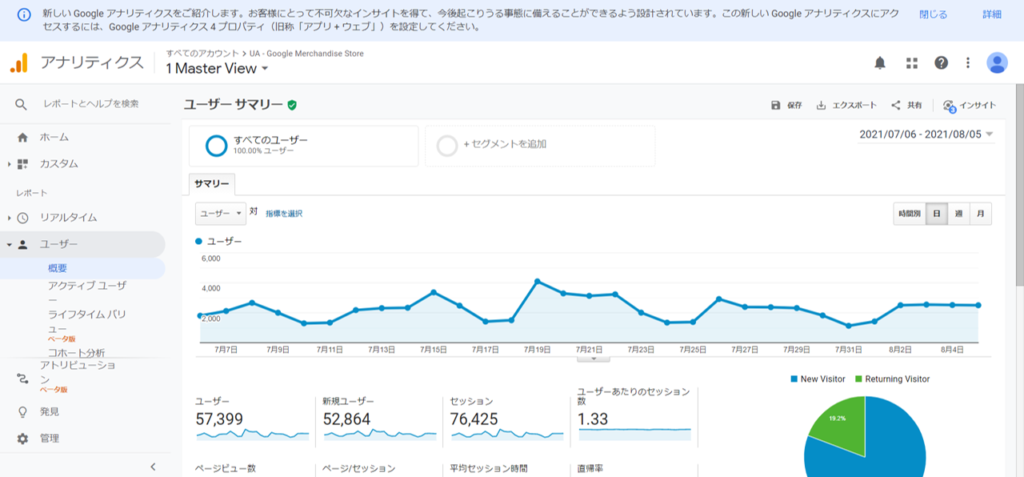This screenshot has height=477, width=1024.
Task: Click the green Returning Visitor legend swatch
Action: click(x=859, y=379)
